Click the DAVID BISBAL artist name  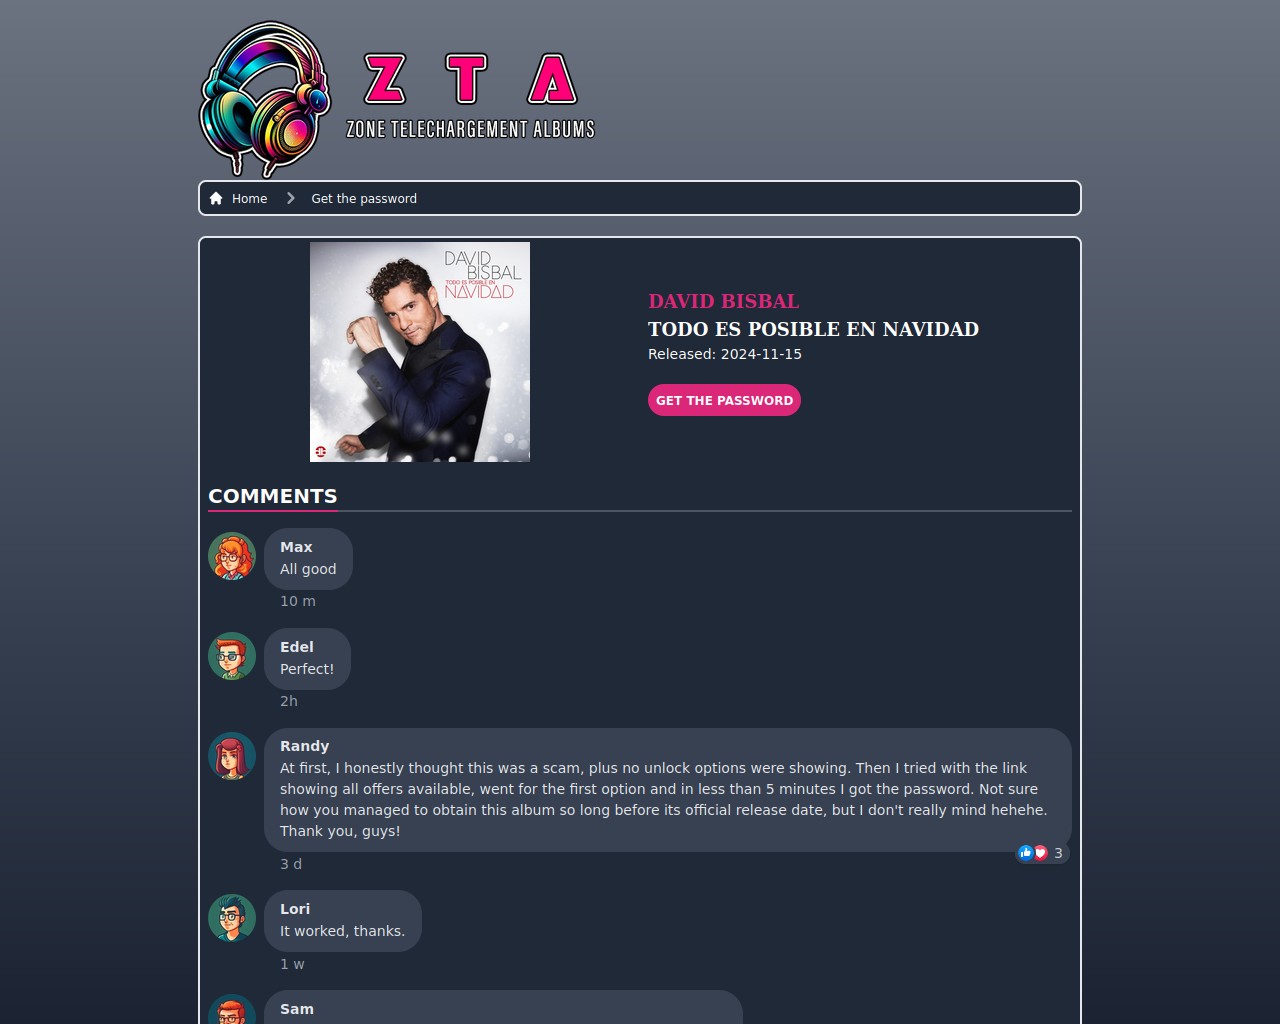pos(724,301)
